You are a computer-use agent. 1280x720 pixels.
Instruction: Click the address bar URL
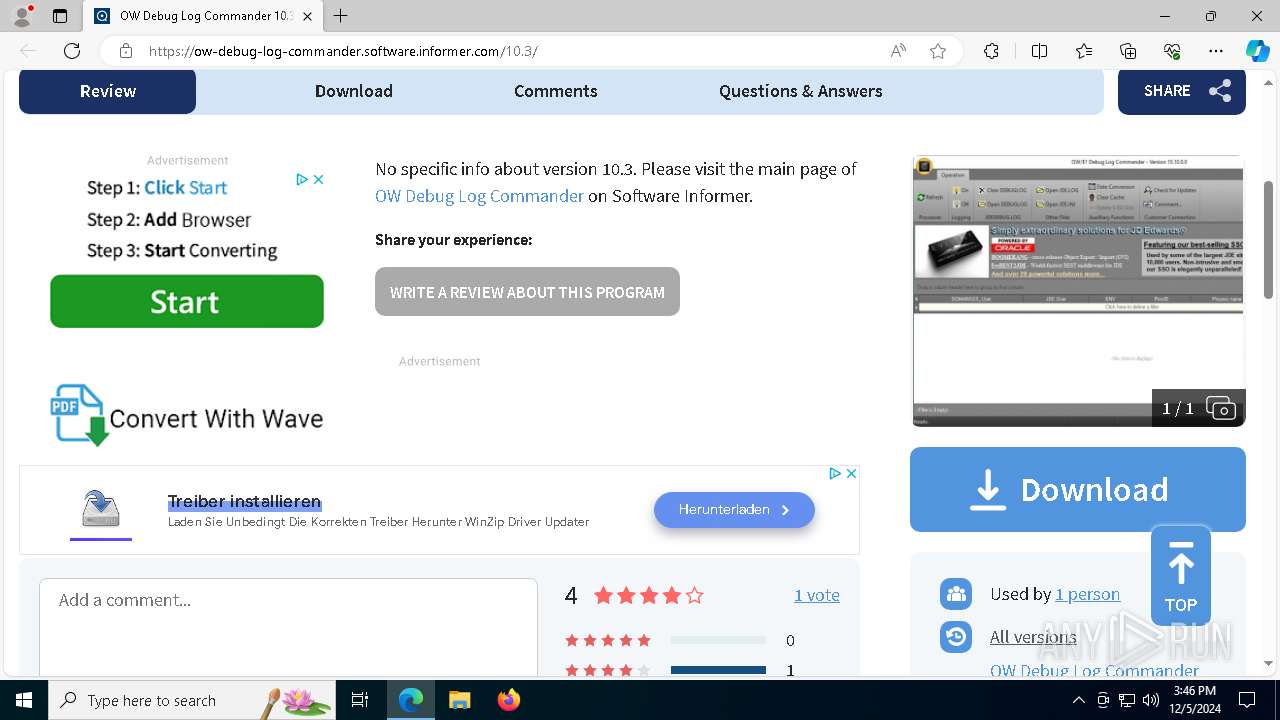point(343,51)
